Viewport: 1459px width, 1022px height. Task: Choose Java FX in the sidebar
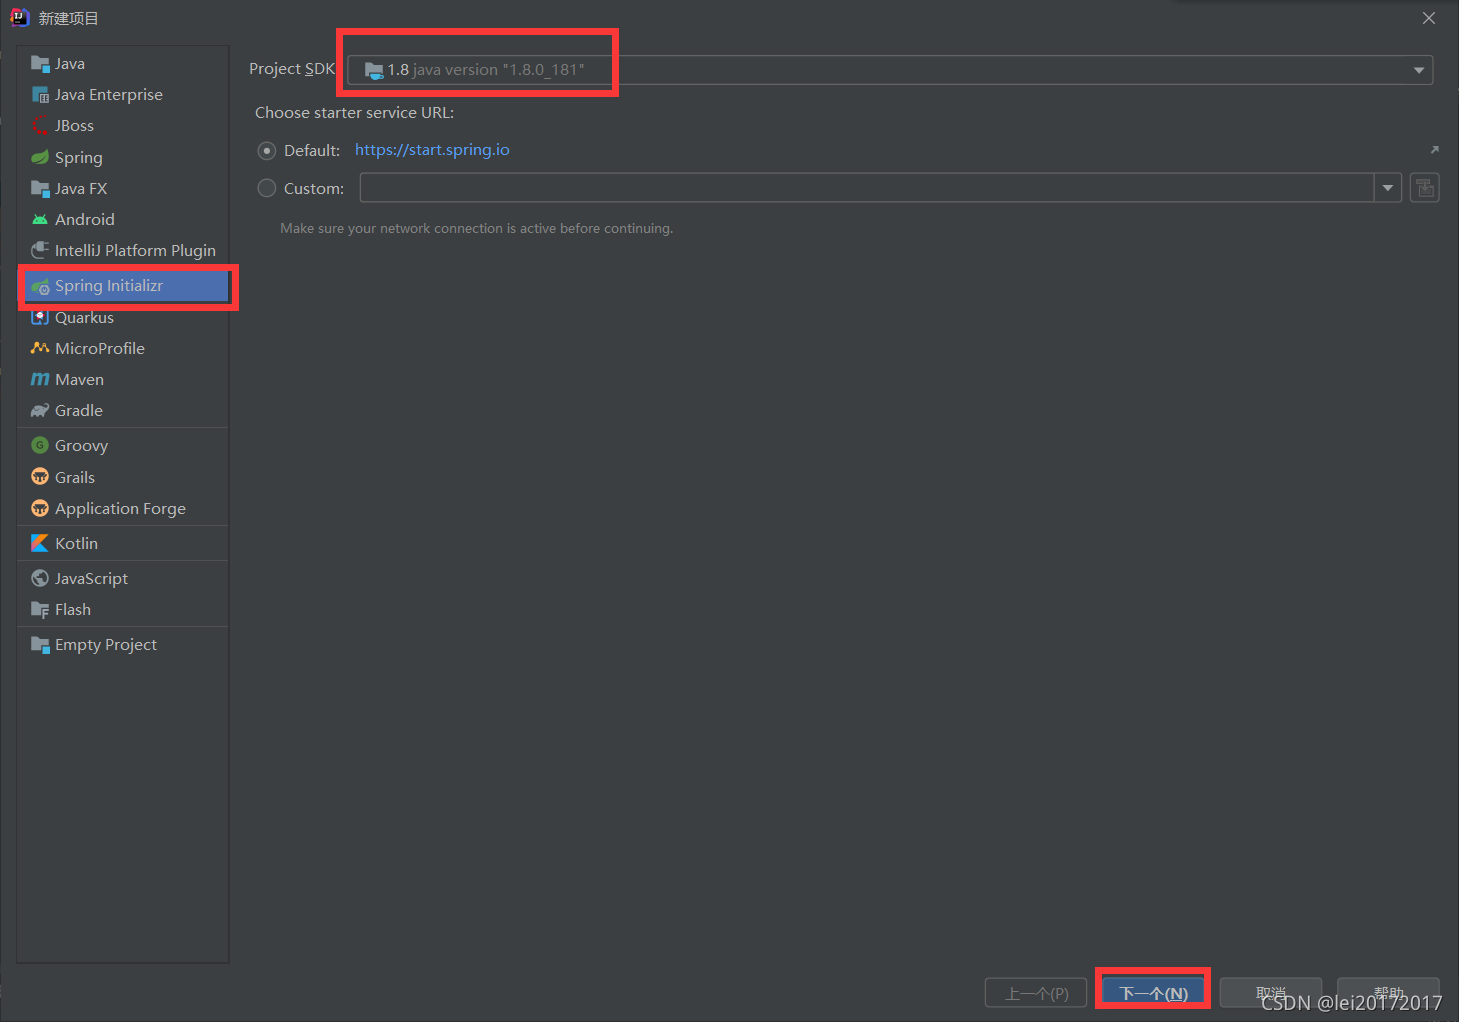123,188
